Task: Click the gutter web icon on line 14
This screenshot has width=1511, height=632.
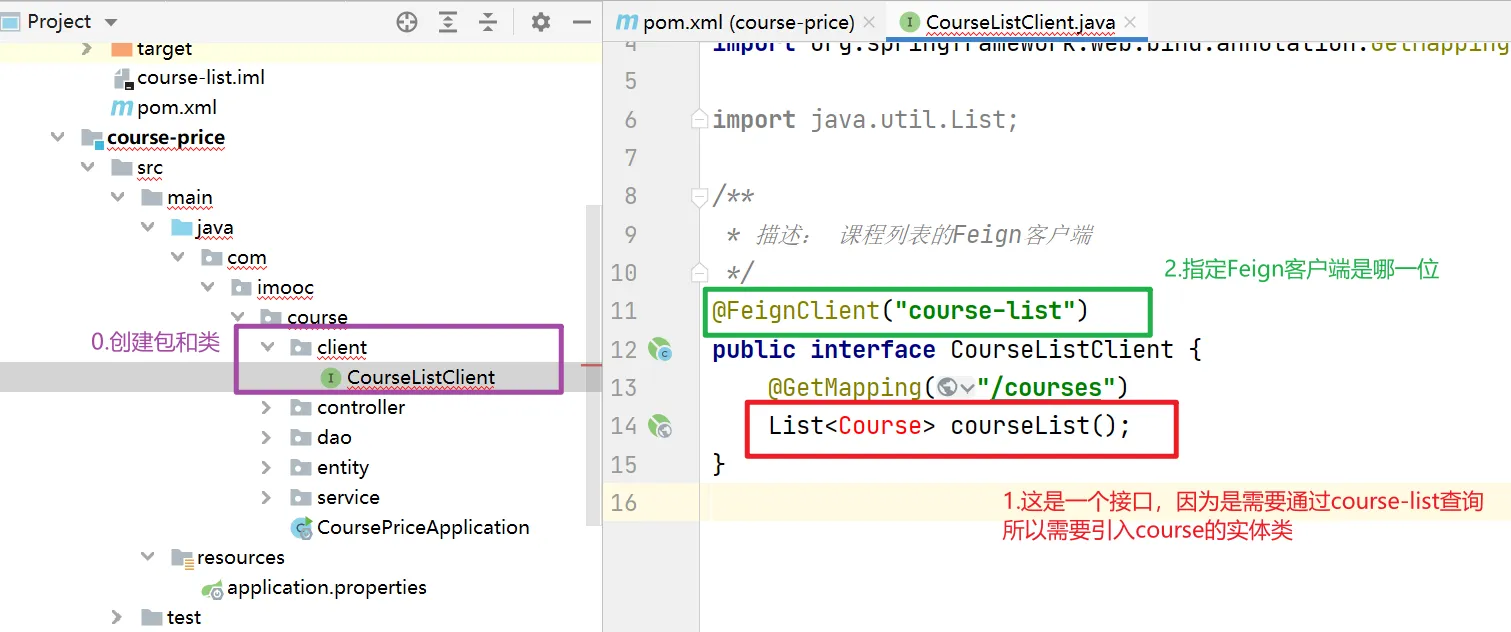Action: coord(659,426)
